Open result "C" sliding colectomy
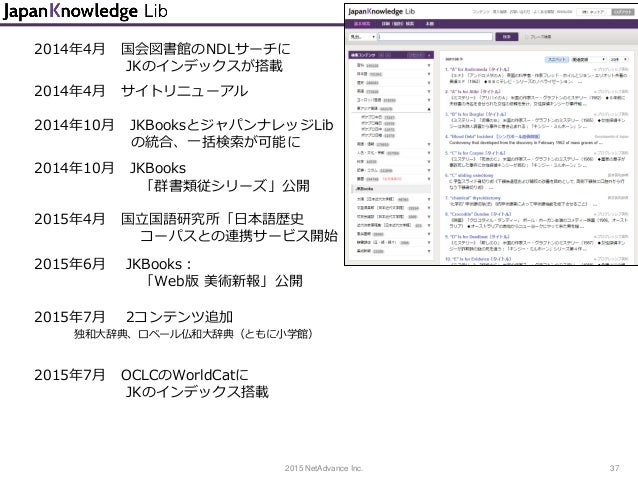The image size is (638, 479). [x=469, y=175]
